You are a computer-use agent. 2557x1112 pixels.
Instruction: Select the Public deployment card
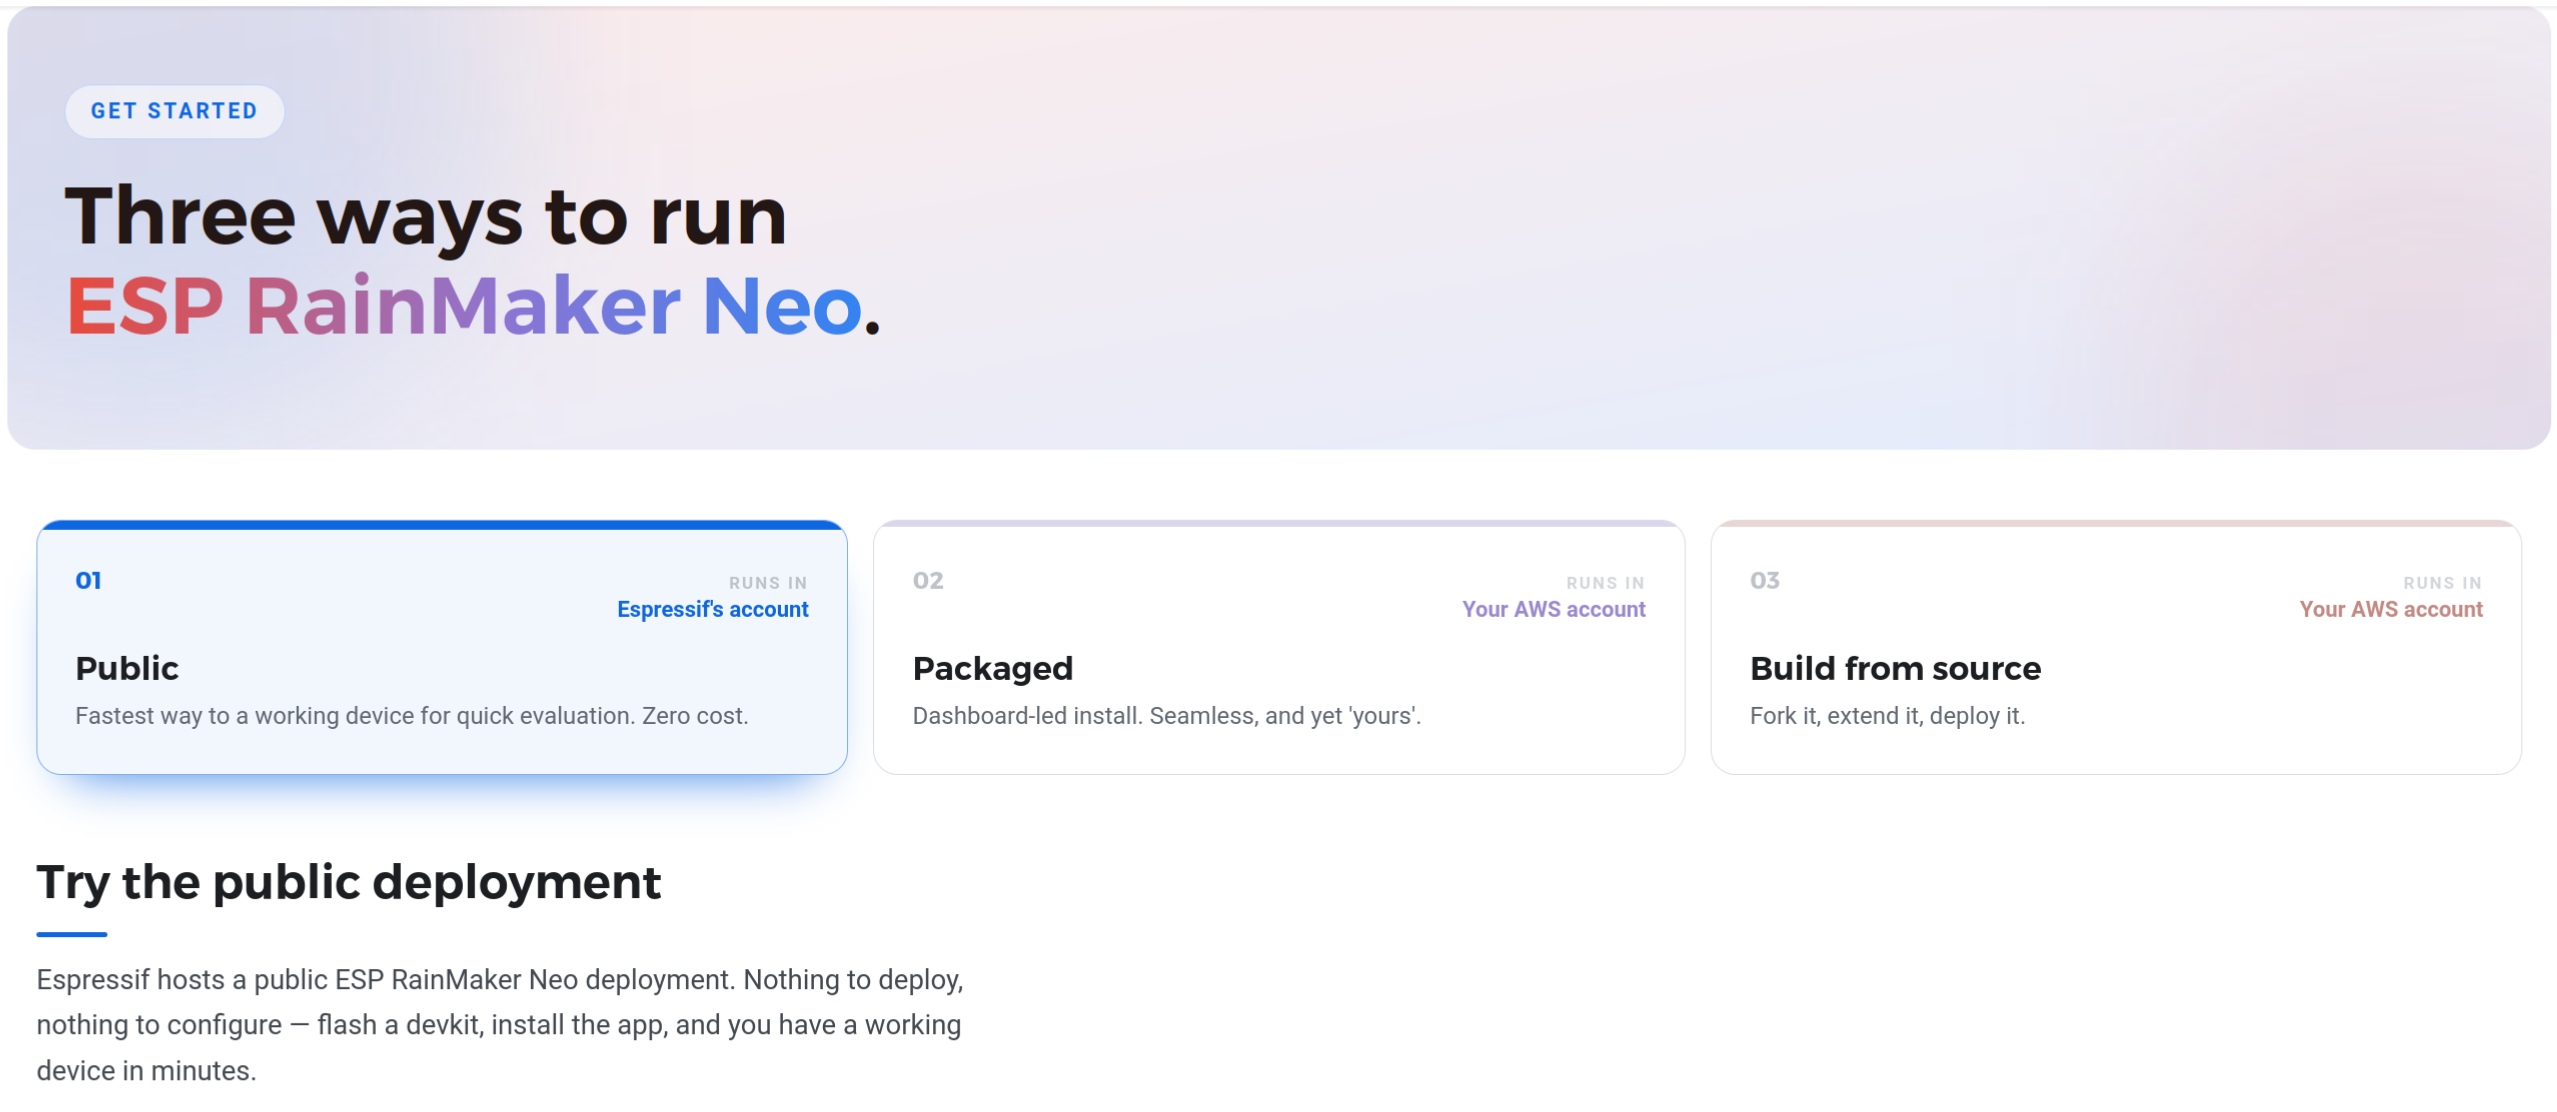(441, 647)
